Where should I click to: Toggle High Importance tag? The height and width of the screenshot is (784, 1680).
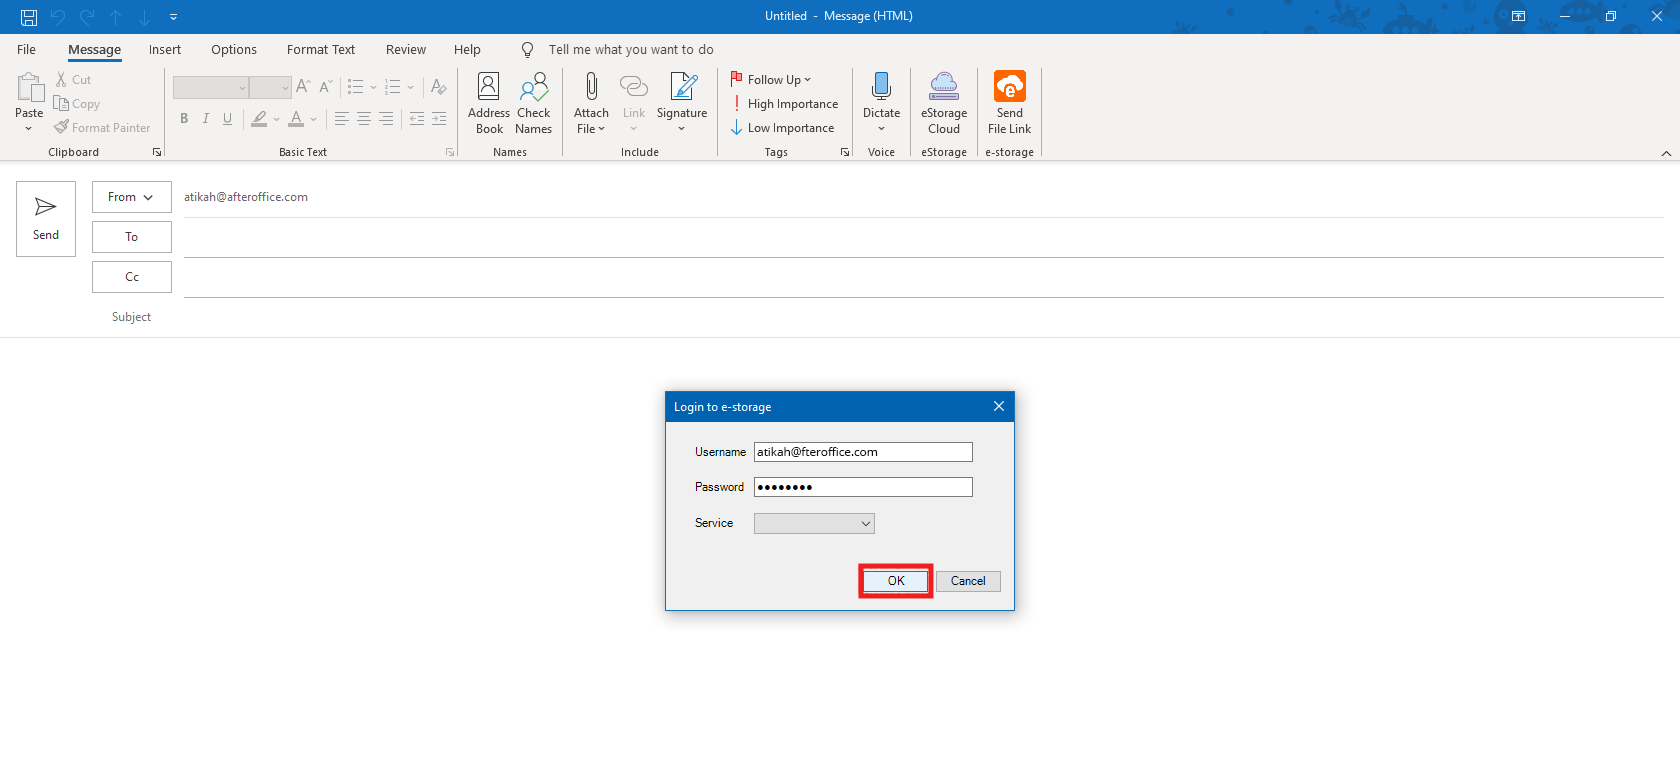(785, 104)
